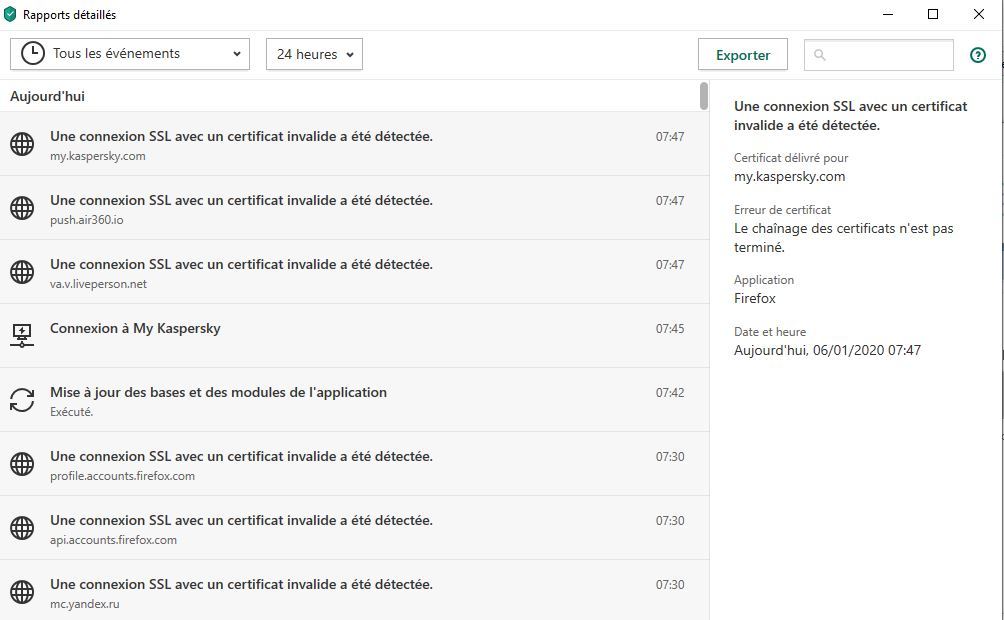Open the green help question mark icon
1004x620 pixels.
[978, 55]
